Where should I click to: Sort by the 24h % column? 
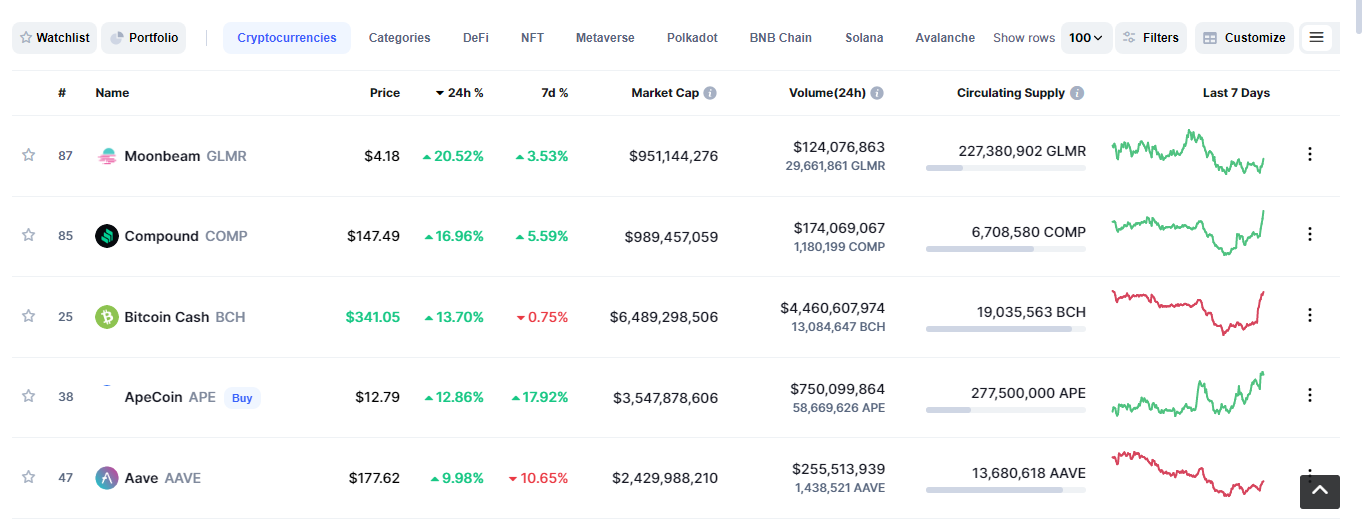[x=460, y=93]
